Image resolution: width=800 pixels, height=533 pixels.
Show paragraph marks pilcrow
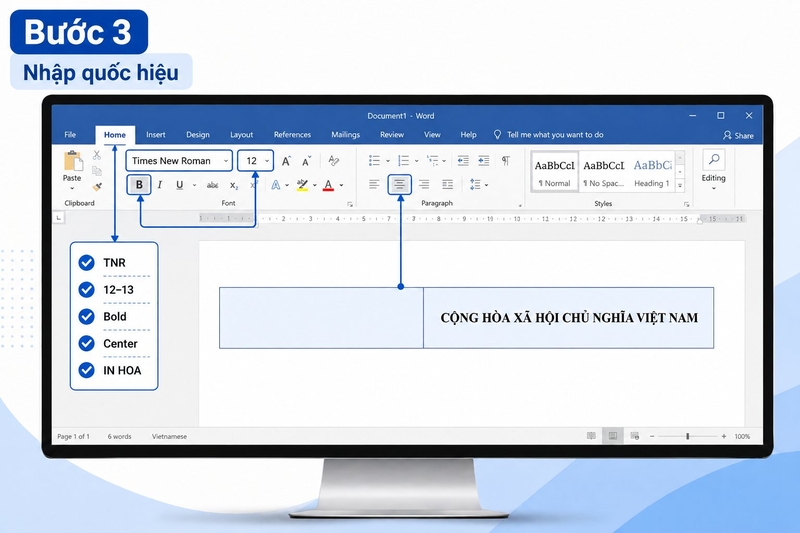506,161
